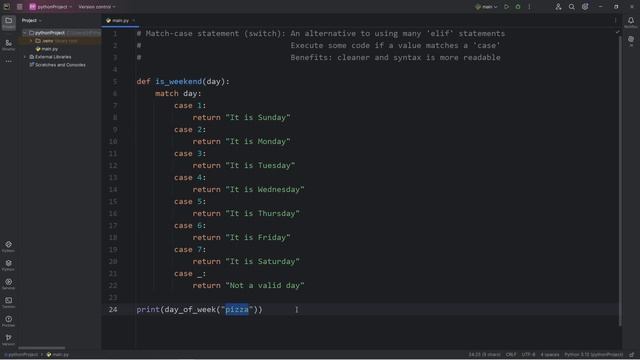Change UTF-8 file encoding
The image size is (640, 360).
point(528,355)
